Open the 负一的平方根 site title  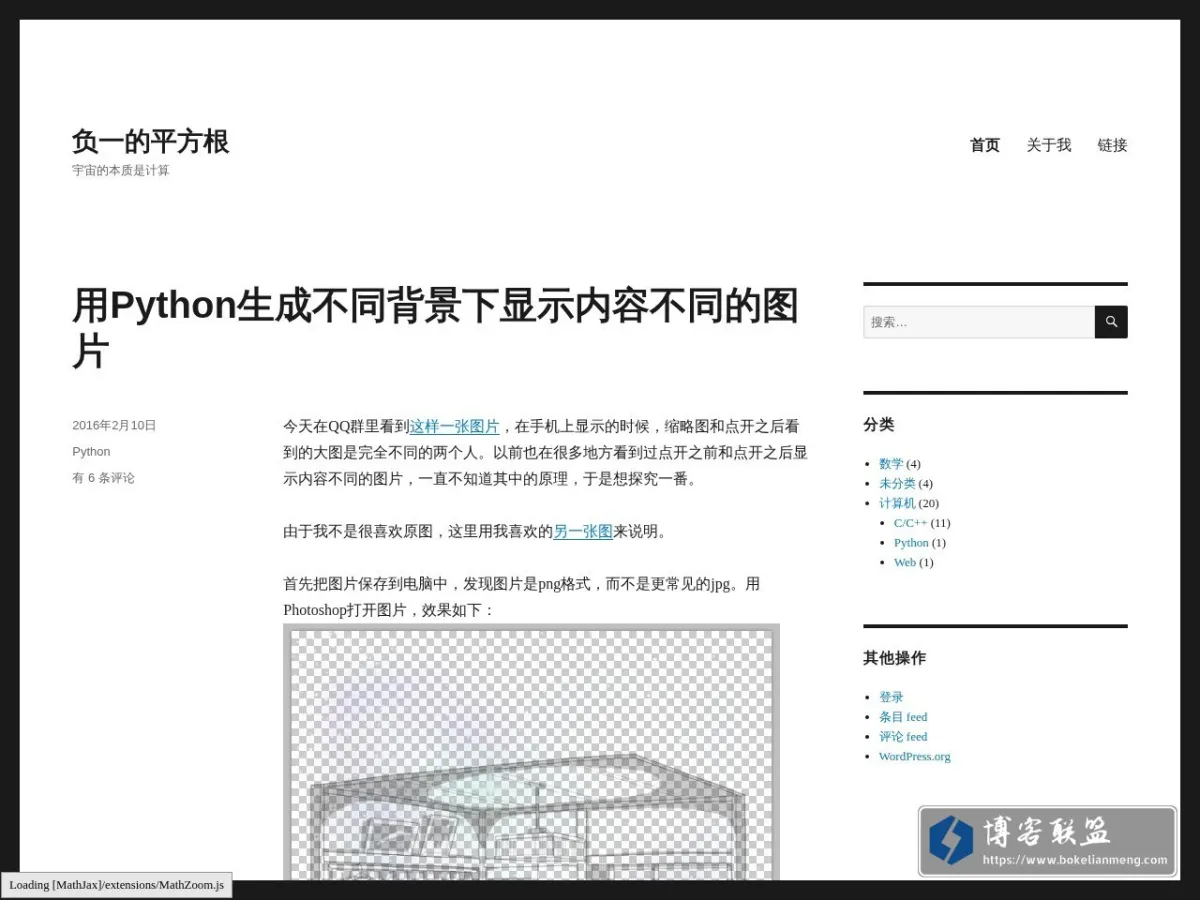(151, 142)
